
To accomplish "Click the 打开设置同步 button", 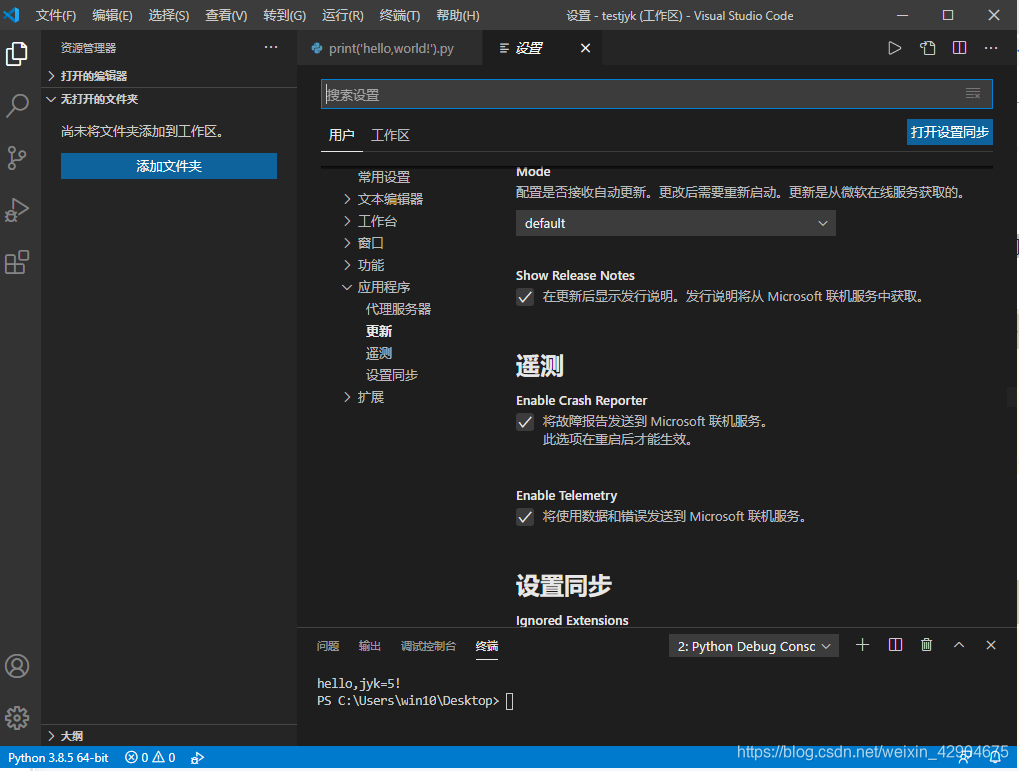I will (x=949, y=132).
